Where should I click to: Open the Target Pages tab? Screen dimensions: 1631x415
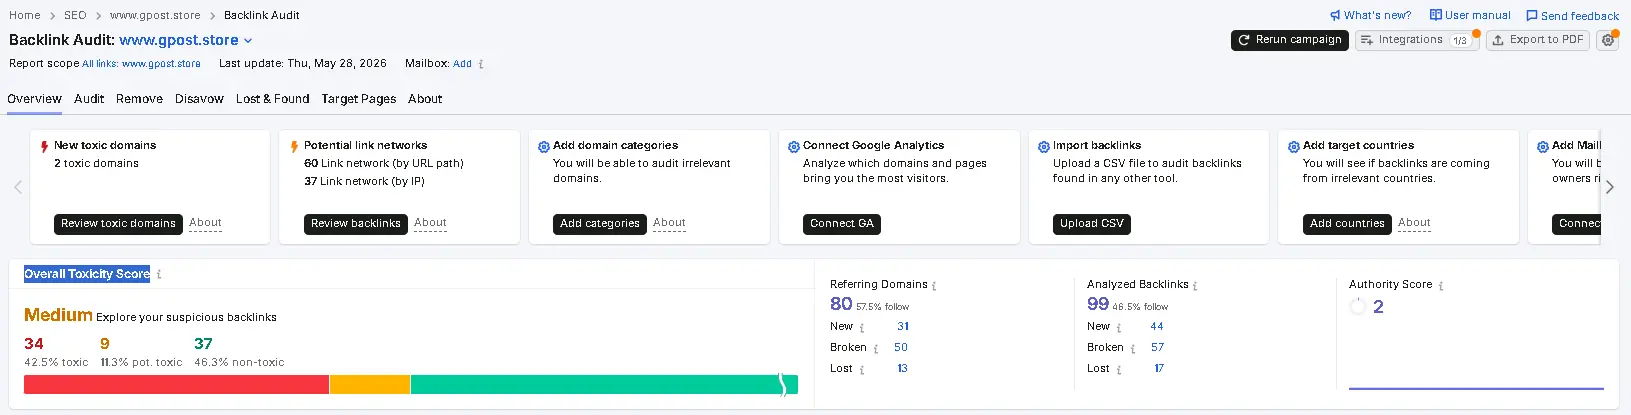tap(359, 99)
